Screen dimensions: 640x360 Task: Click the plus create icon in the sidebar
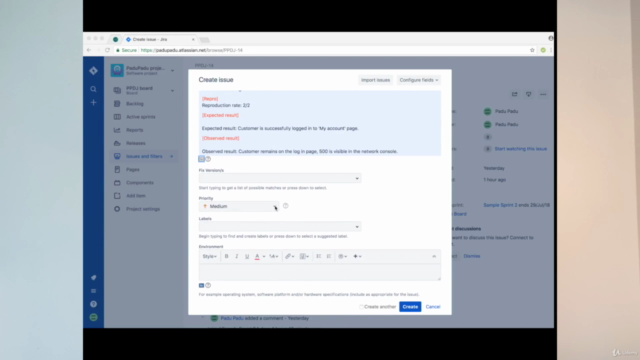tap(93, 102)
